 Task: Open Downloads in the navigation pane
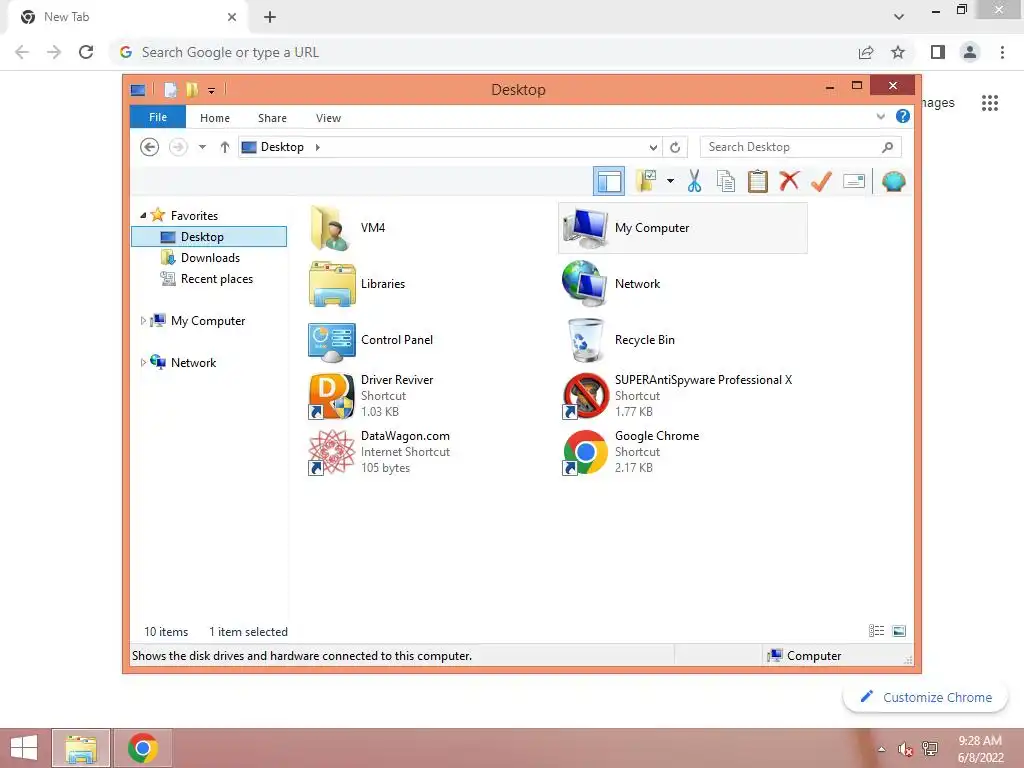click(209, 258)
